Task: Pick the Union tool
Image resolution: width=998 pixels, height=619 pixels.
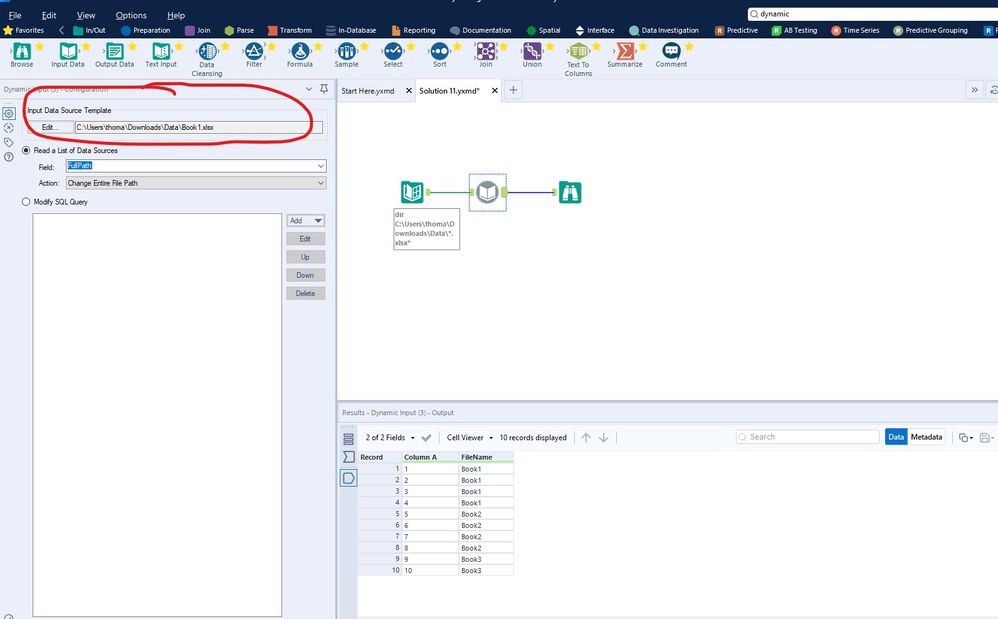Action: pyautogui.click(x=532, y=55)
